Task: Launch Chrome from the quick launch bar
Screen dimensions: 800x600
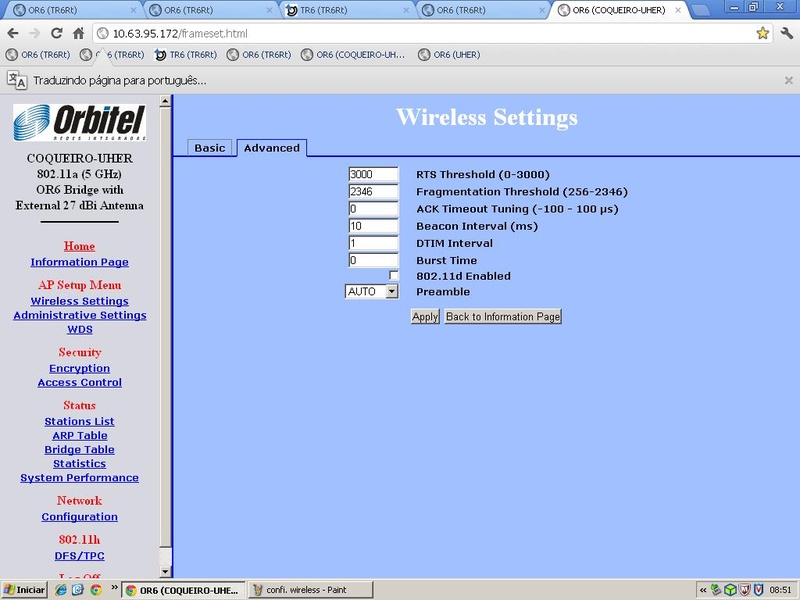Action: [95, 590]
